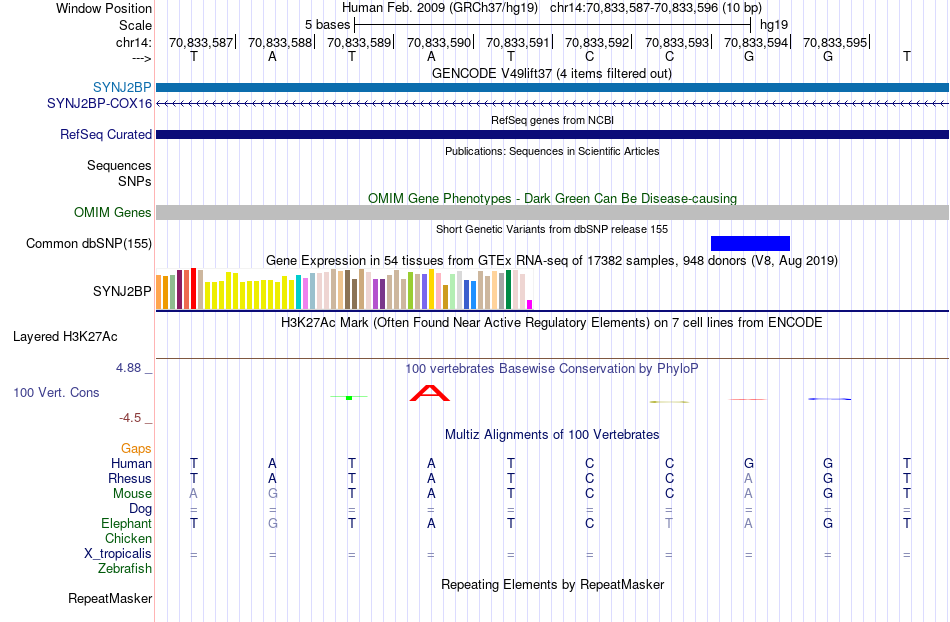Click the 'Sequences' publications label
Viewport: 950px width, 622px height.
coord(119,165)
